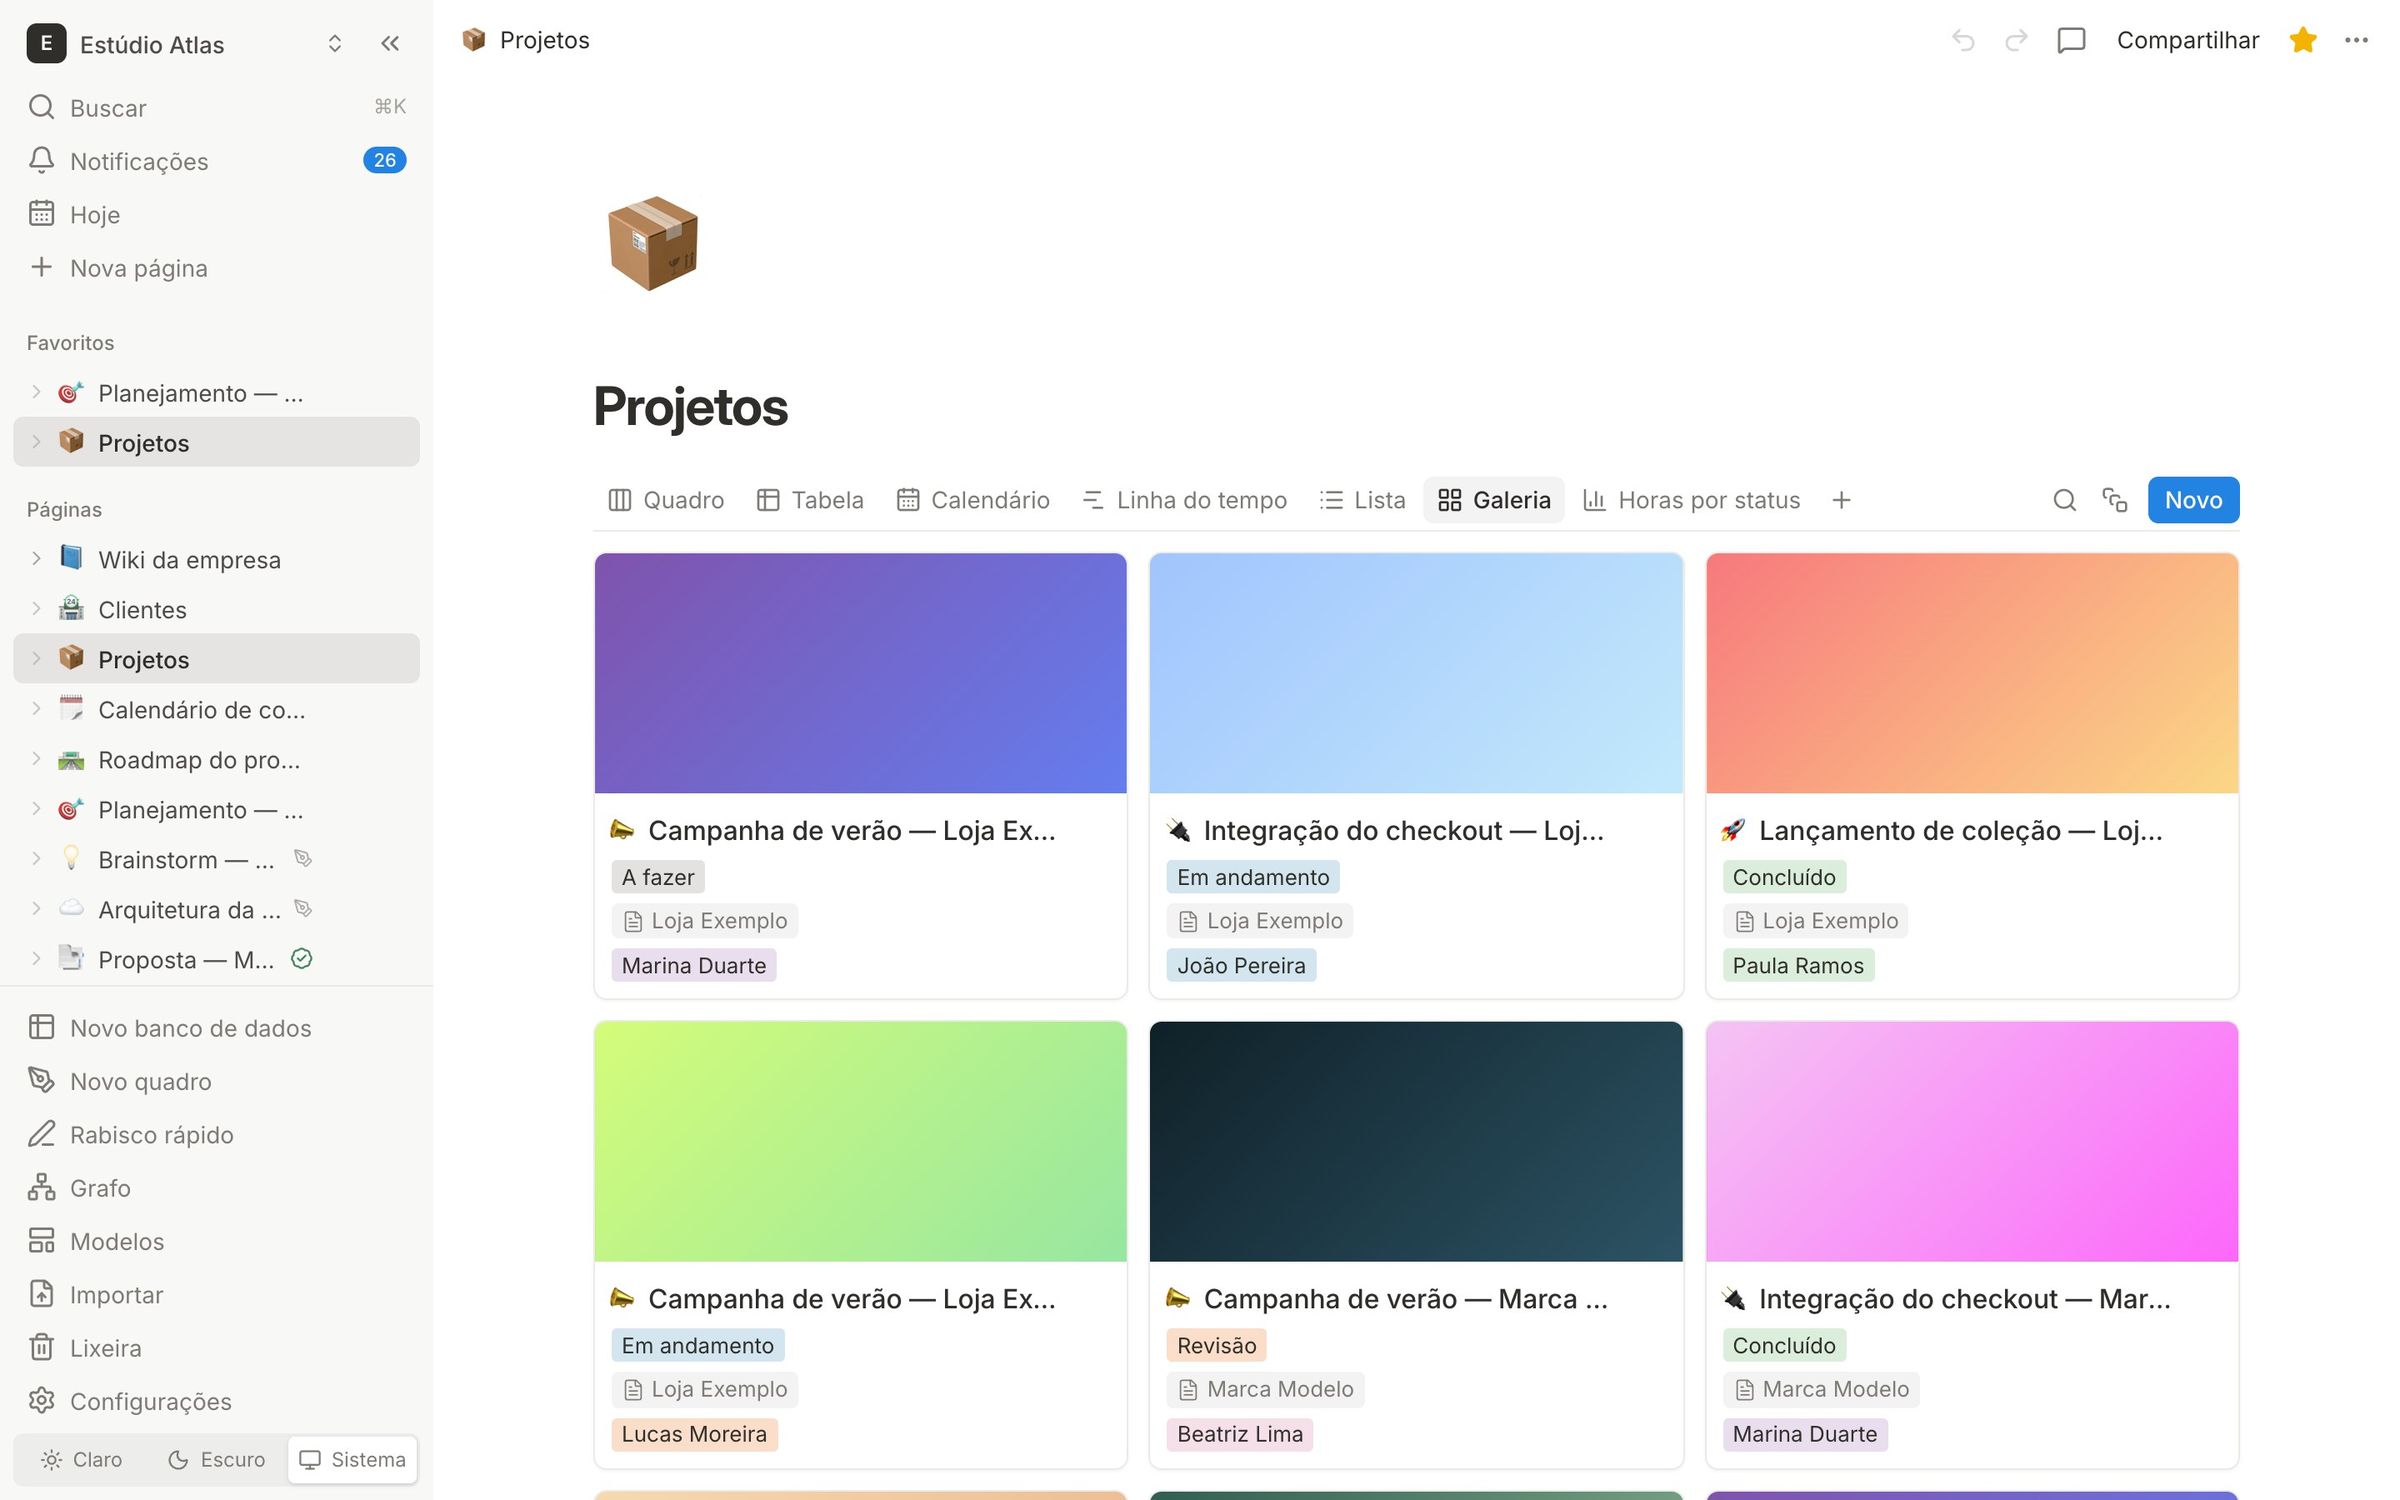
Task: Switch to the Lista view tab
Action: 1362,500
